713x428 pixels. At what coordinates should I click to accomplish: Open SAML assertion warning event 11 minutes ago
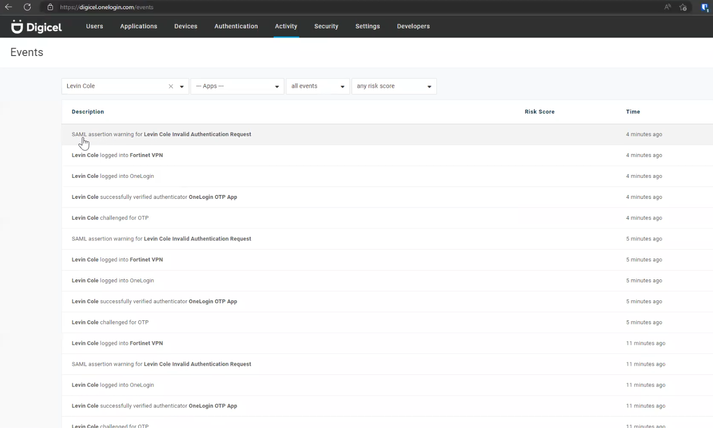387,364
